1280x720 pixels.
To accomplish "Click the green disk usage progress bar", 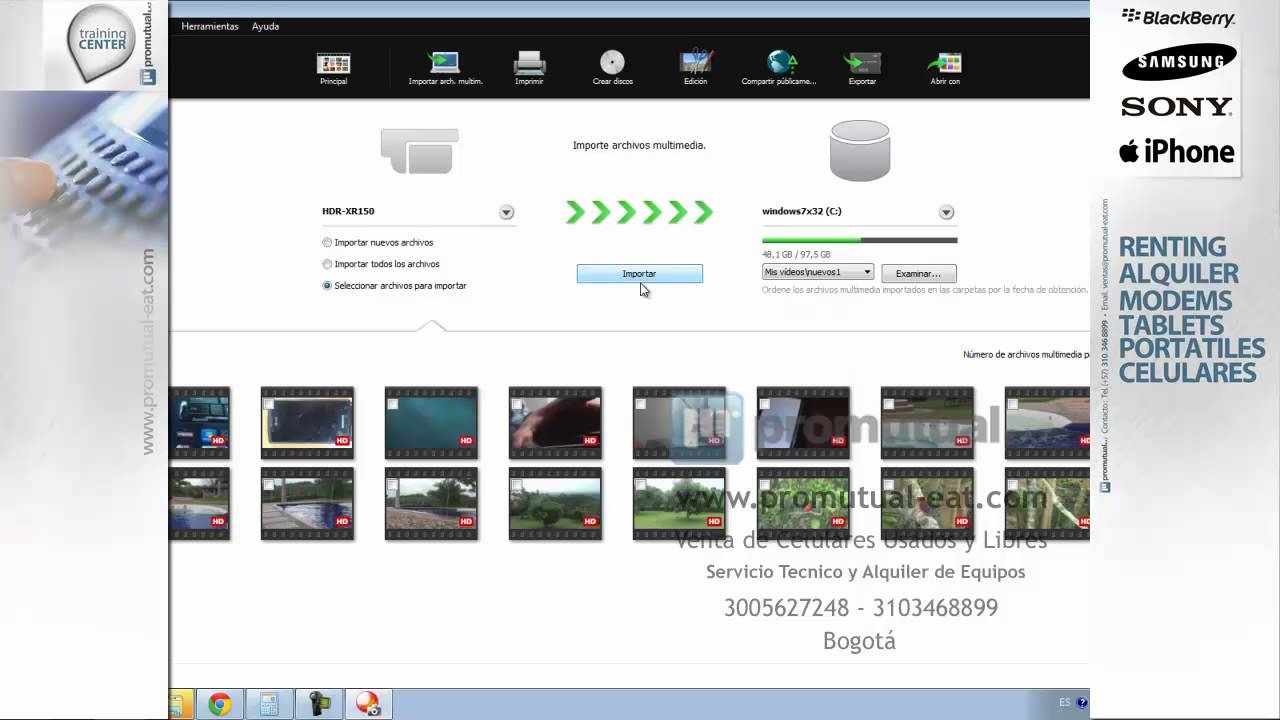I will (x=860, y=240).
